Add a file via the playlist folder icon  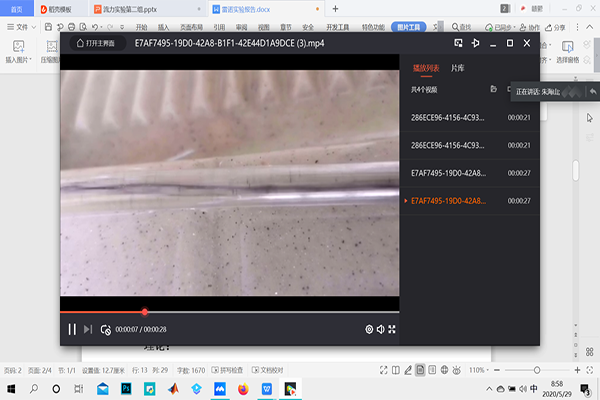click(x=494, y=90)
